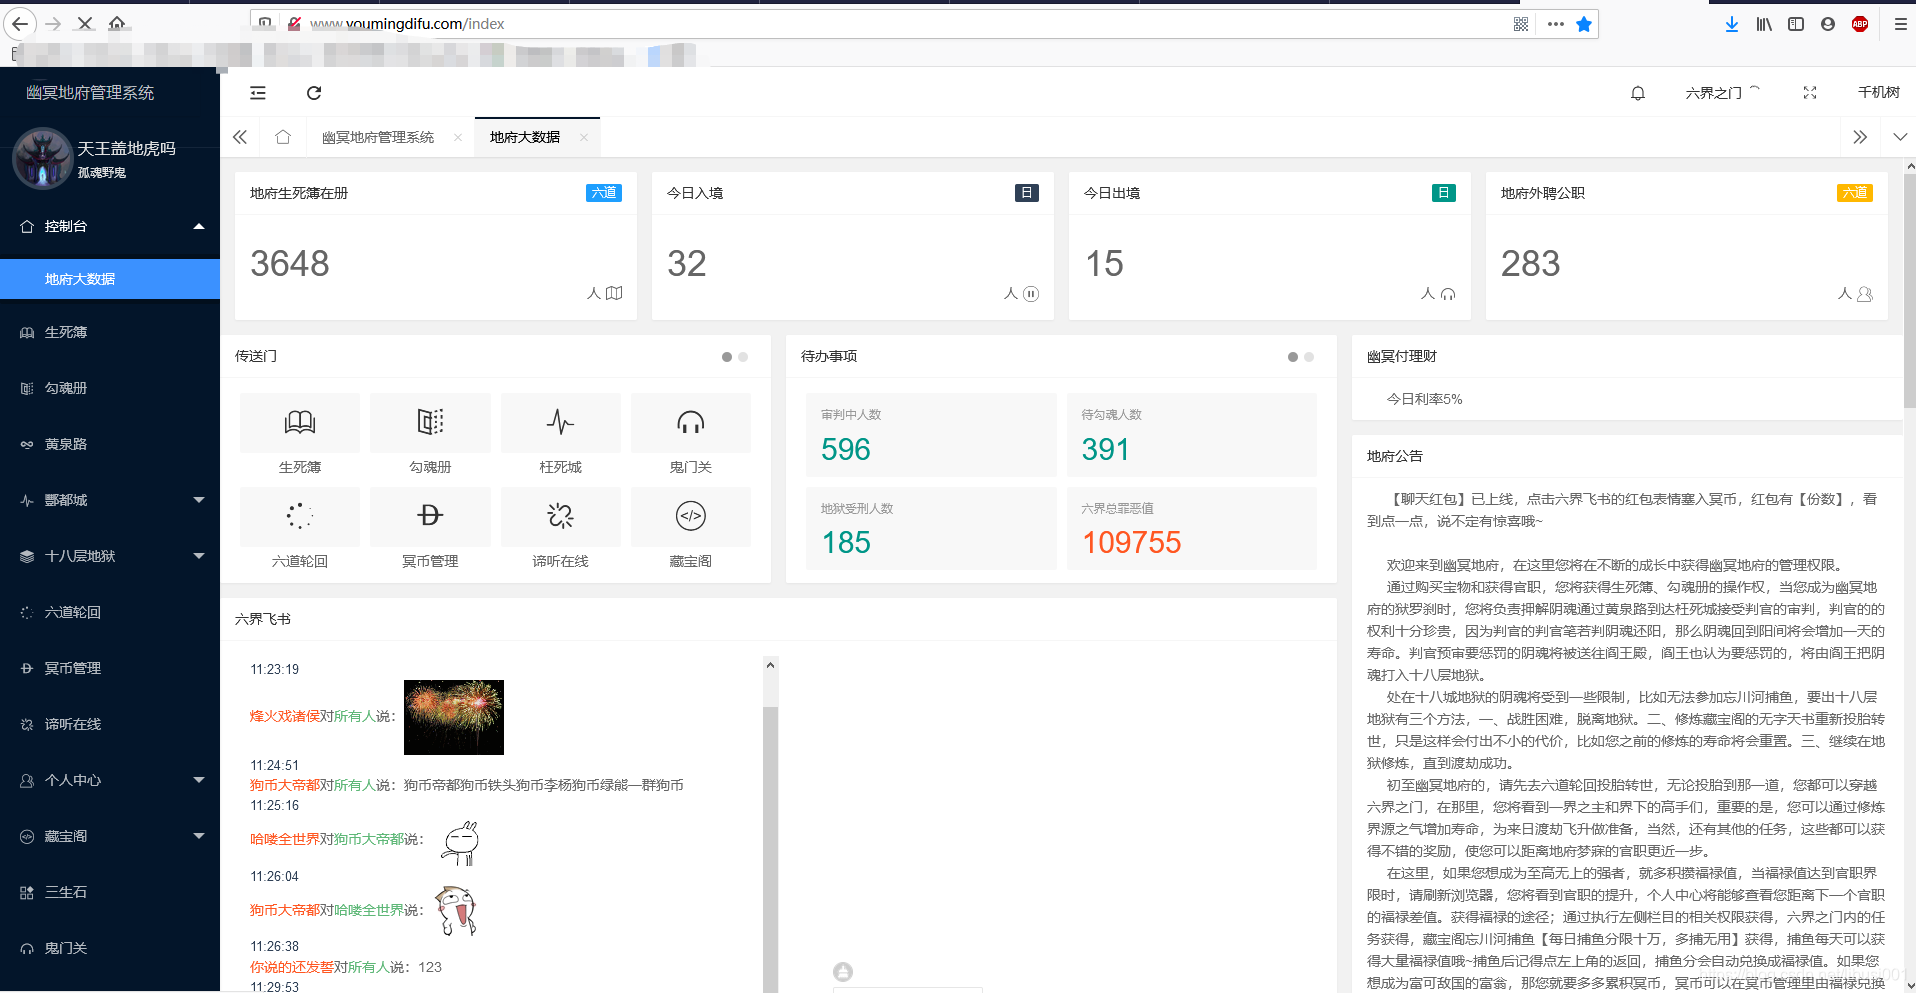Image resolution: width=1916 pixels, height=993 pixels.
Task: Switch to 地府大数据 tab
Action: (x=525, y=137)
